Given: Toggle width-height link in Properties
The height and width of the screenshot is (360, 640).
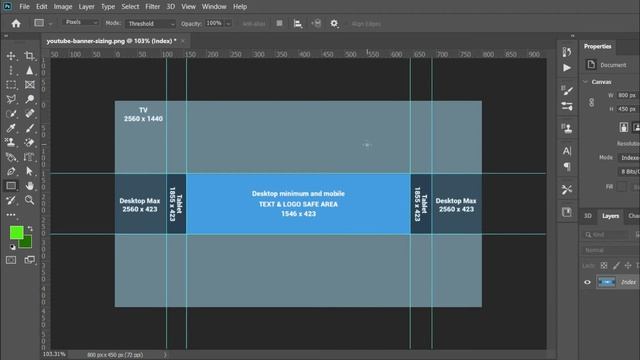Looking at the screenshot, I should 591,102.
